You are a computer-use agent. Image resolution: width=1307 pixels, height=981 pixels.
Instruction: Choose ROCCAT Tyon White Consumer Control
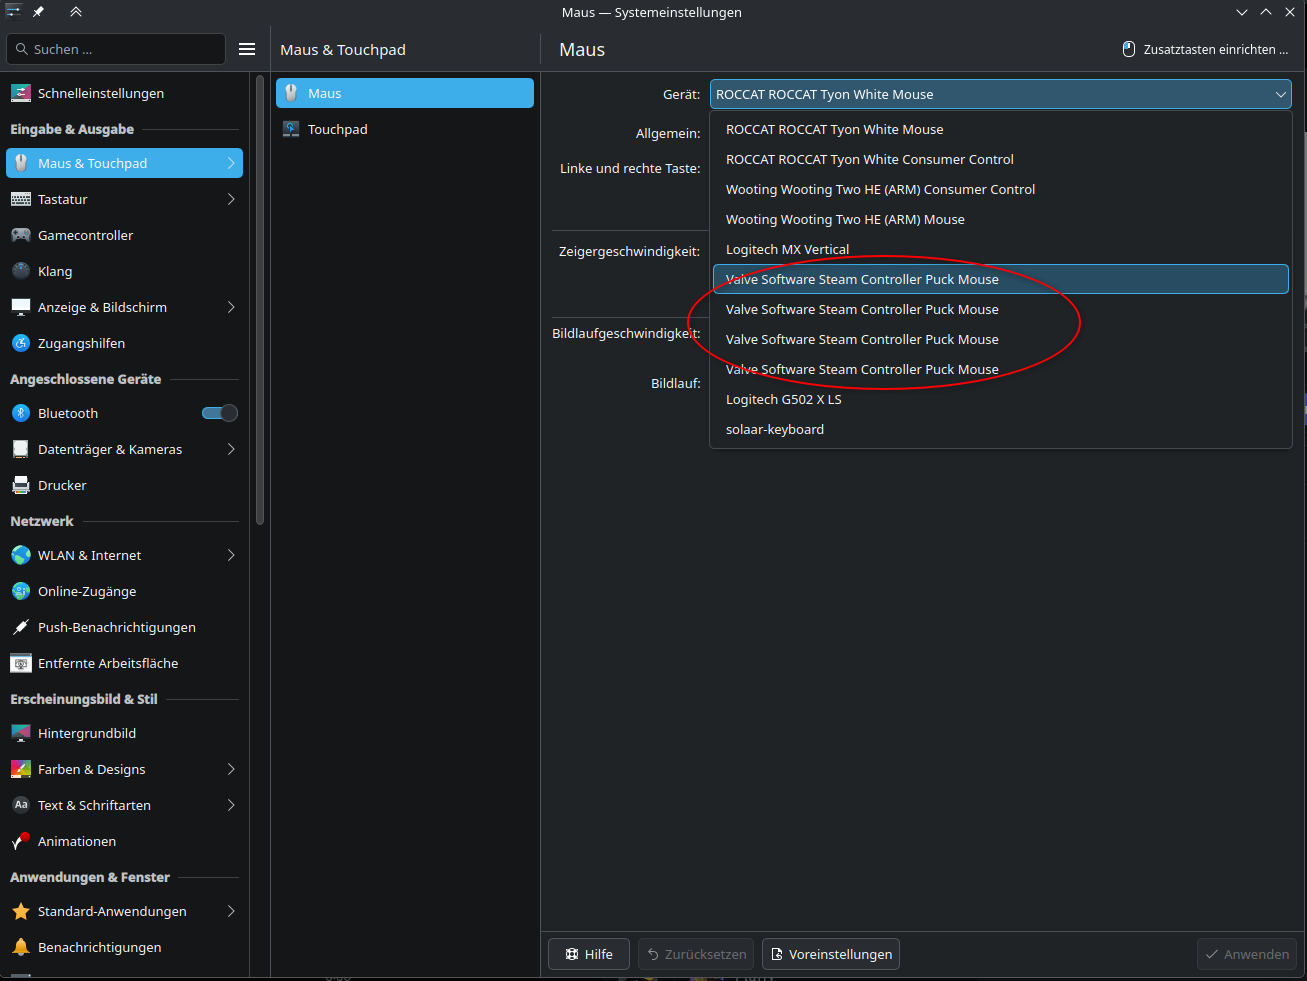[x=1001, y=159]
